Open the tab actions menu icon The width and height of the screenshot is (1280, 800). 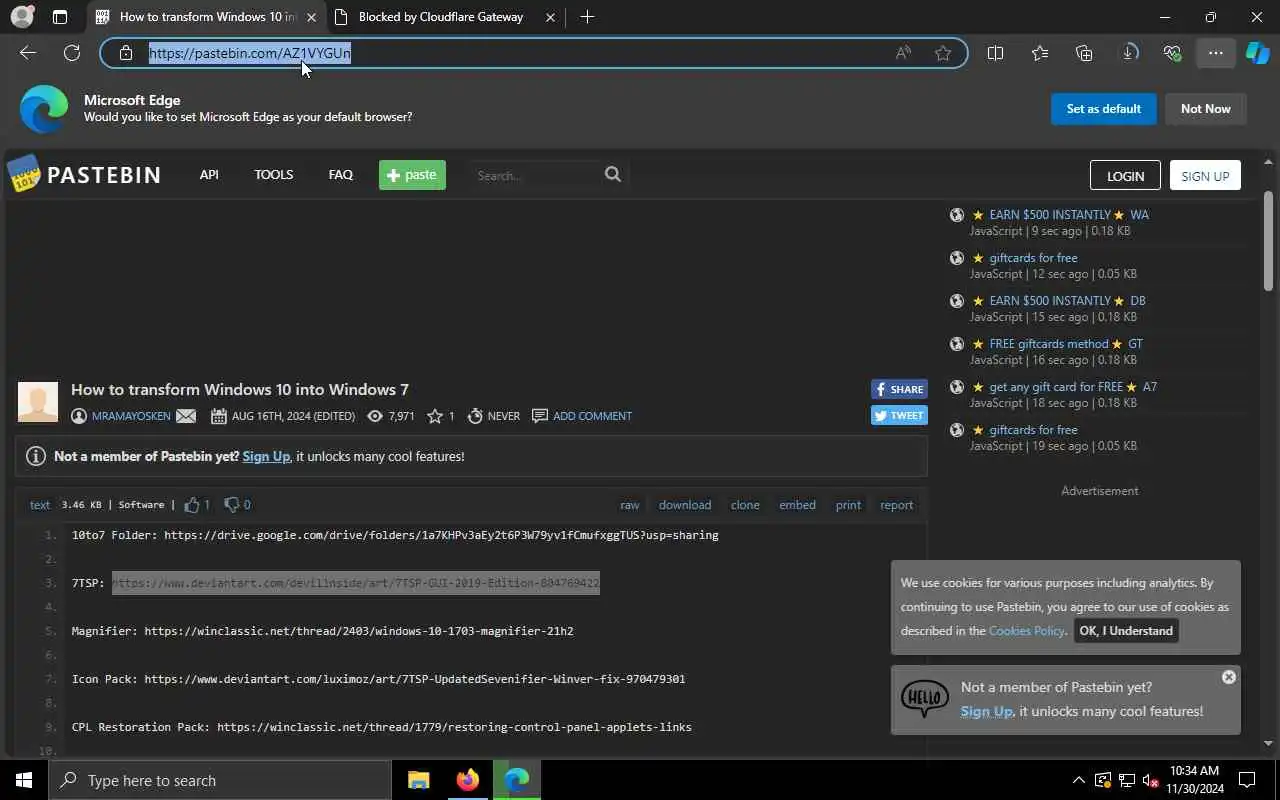point(60,17)
